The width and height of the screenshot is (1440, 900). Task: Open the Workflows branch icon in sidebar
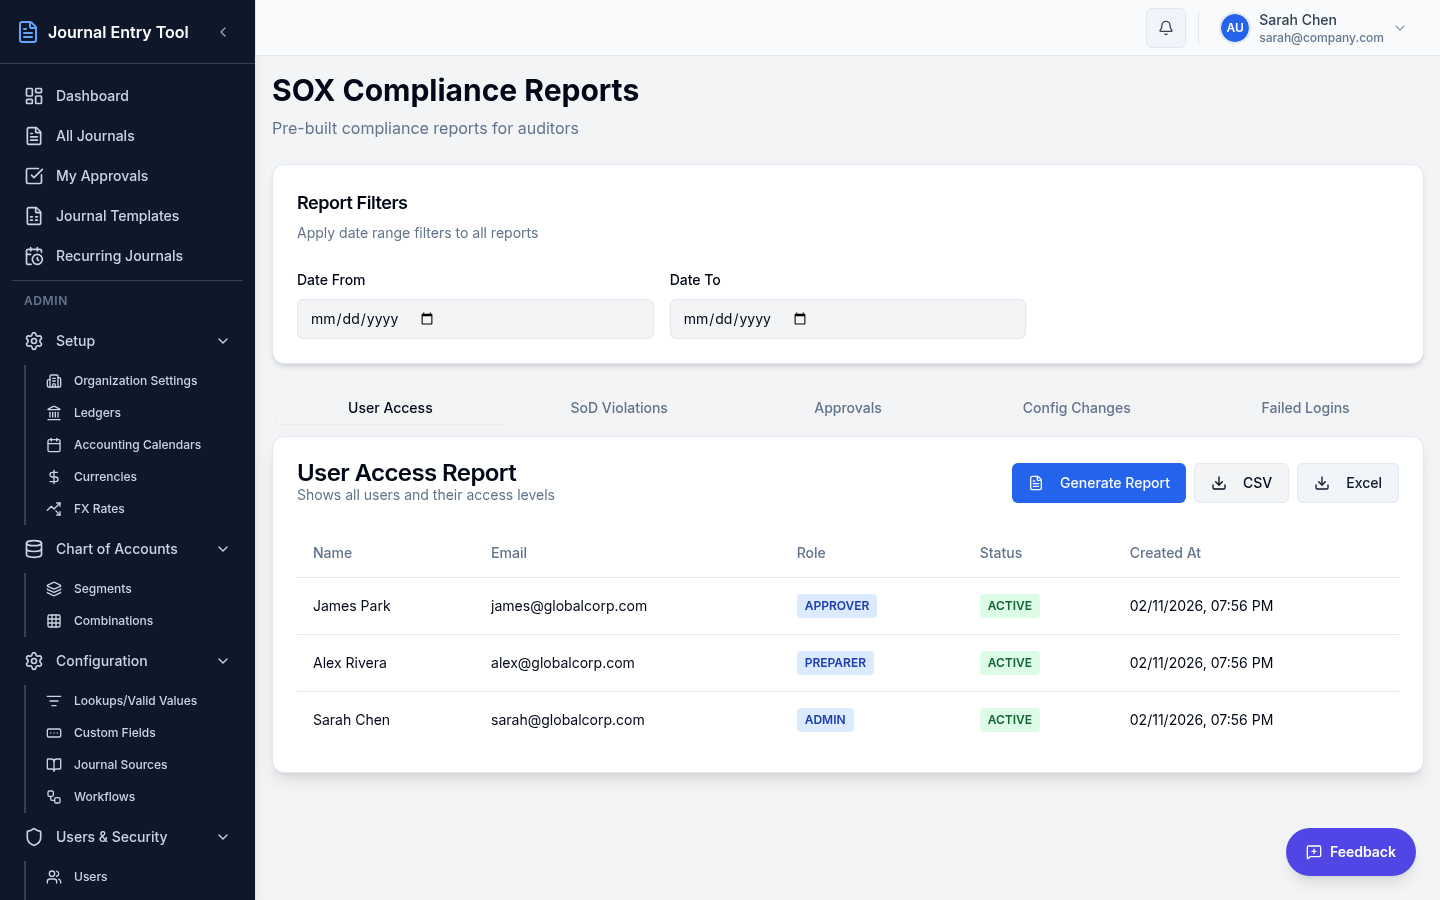click(x=54, y=796)
